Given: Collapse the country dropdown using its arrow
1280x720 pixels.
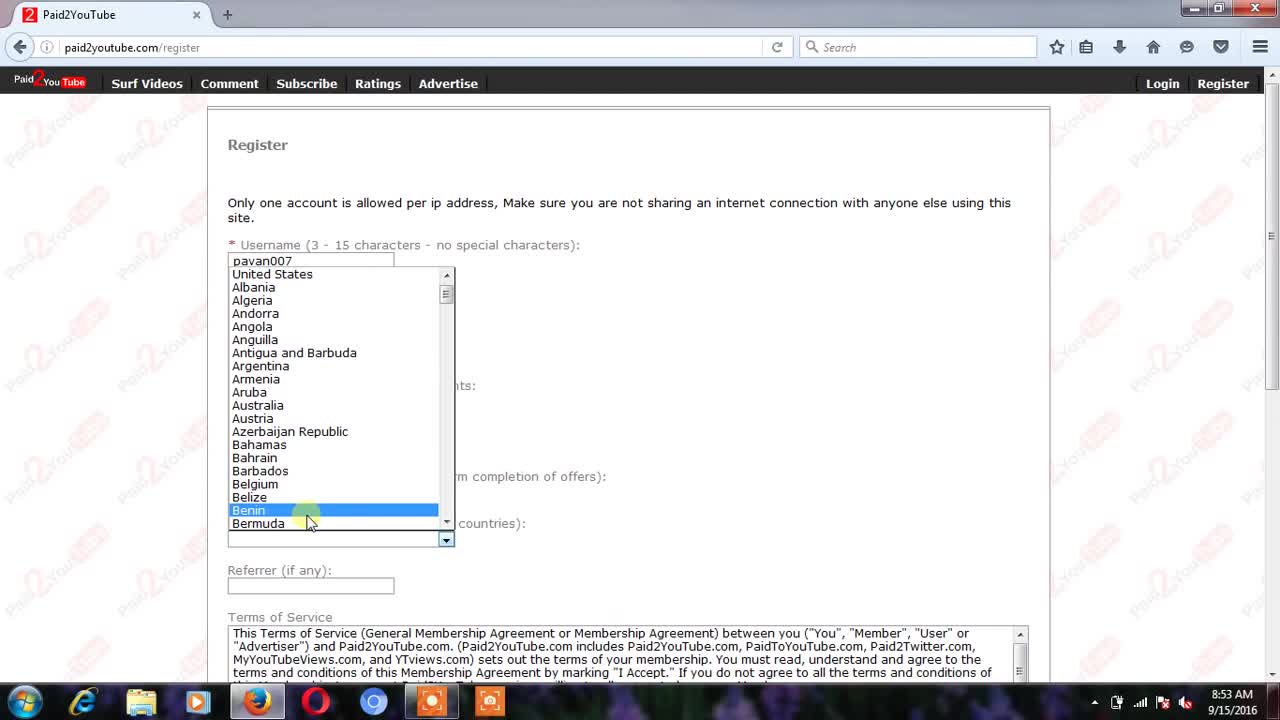Looking at the screenshot, I should click(x=446, y=539).
